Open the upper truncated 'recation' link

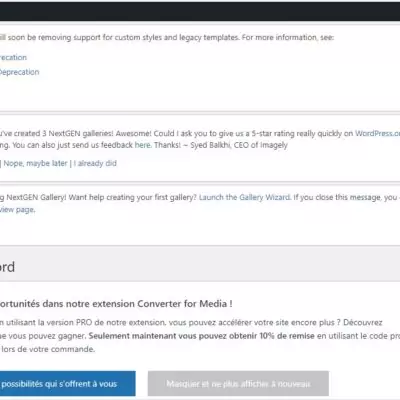click(13, 57)
